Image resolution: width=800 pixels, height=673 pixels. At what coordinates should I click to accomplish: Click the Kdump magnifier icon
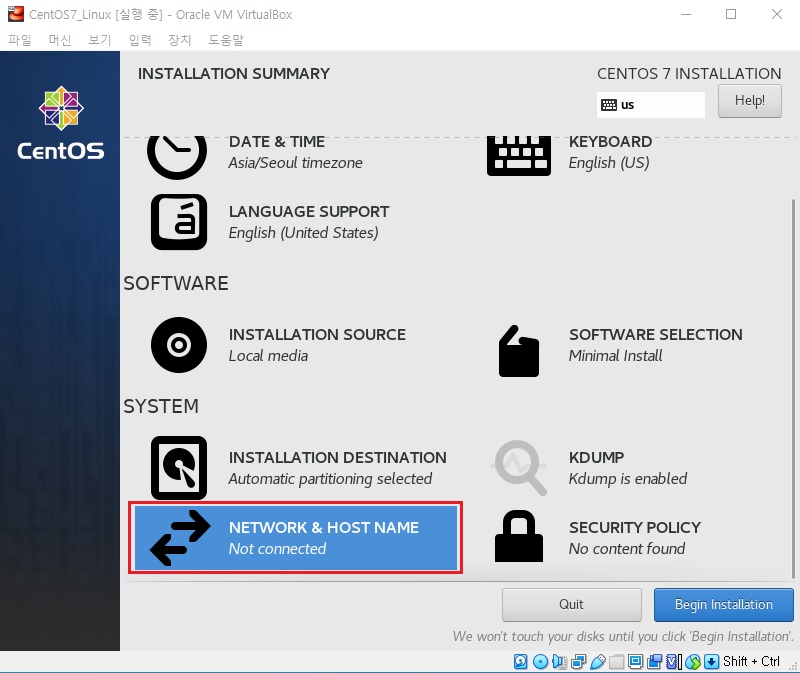pyautogui.click(x=519, y=468)
